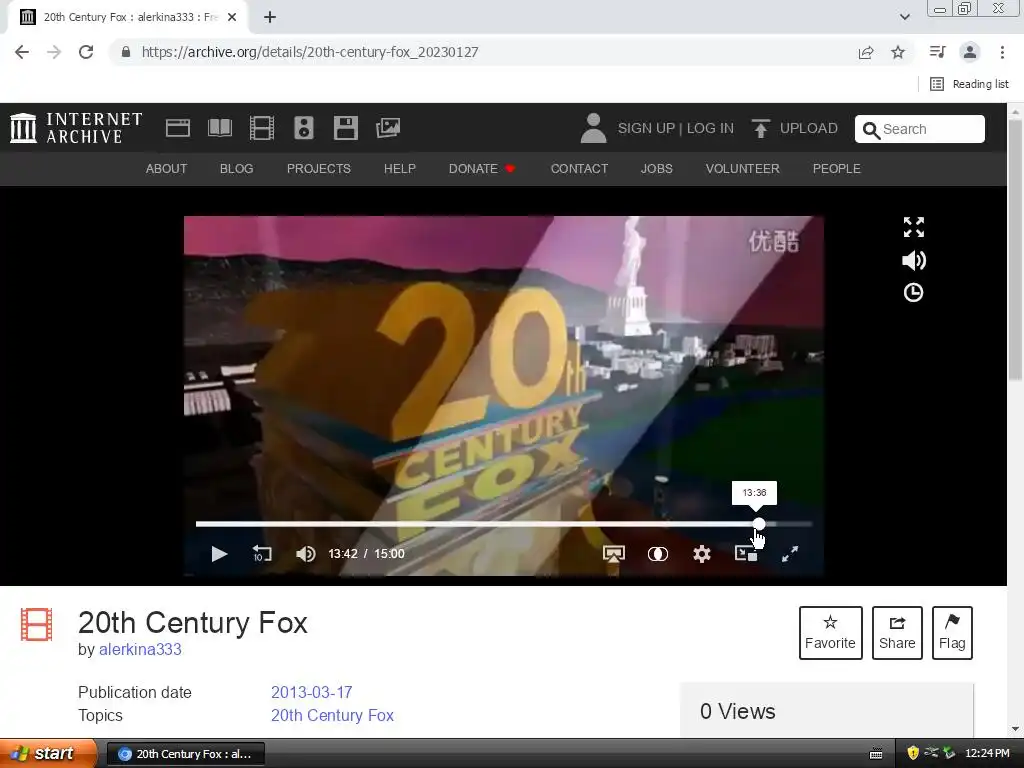Open the Audio speaker icon in the nav bar

coord(304,128)
